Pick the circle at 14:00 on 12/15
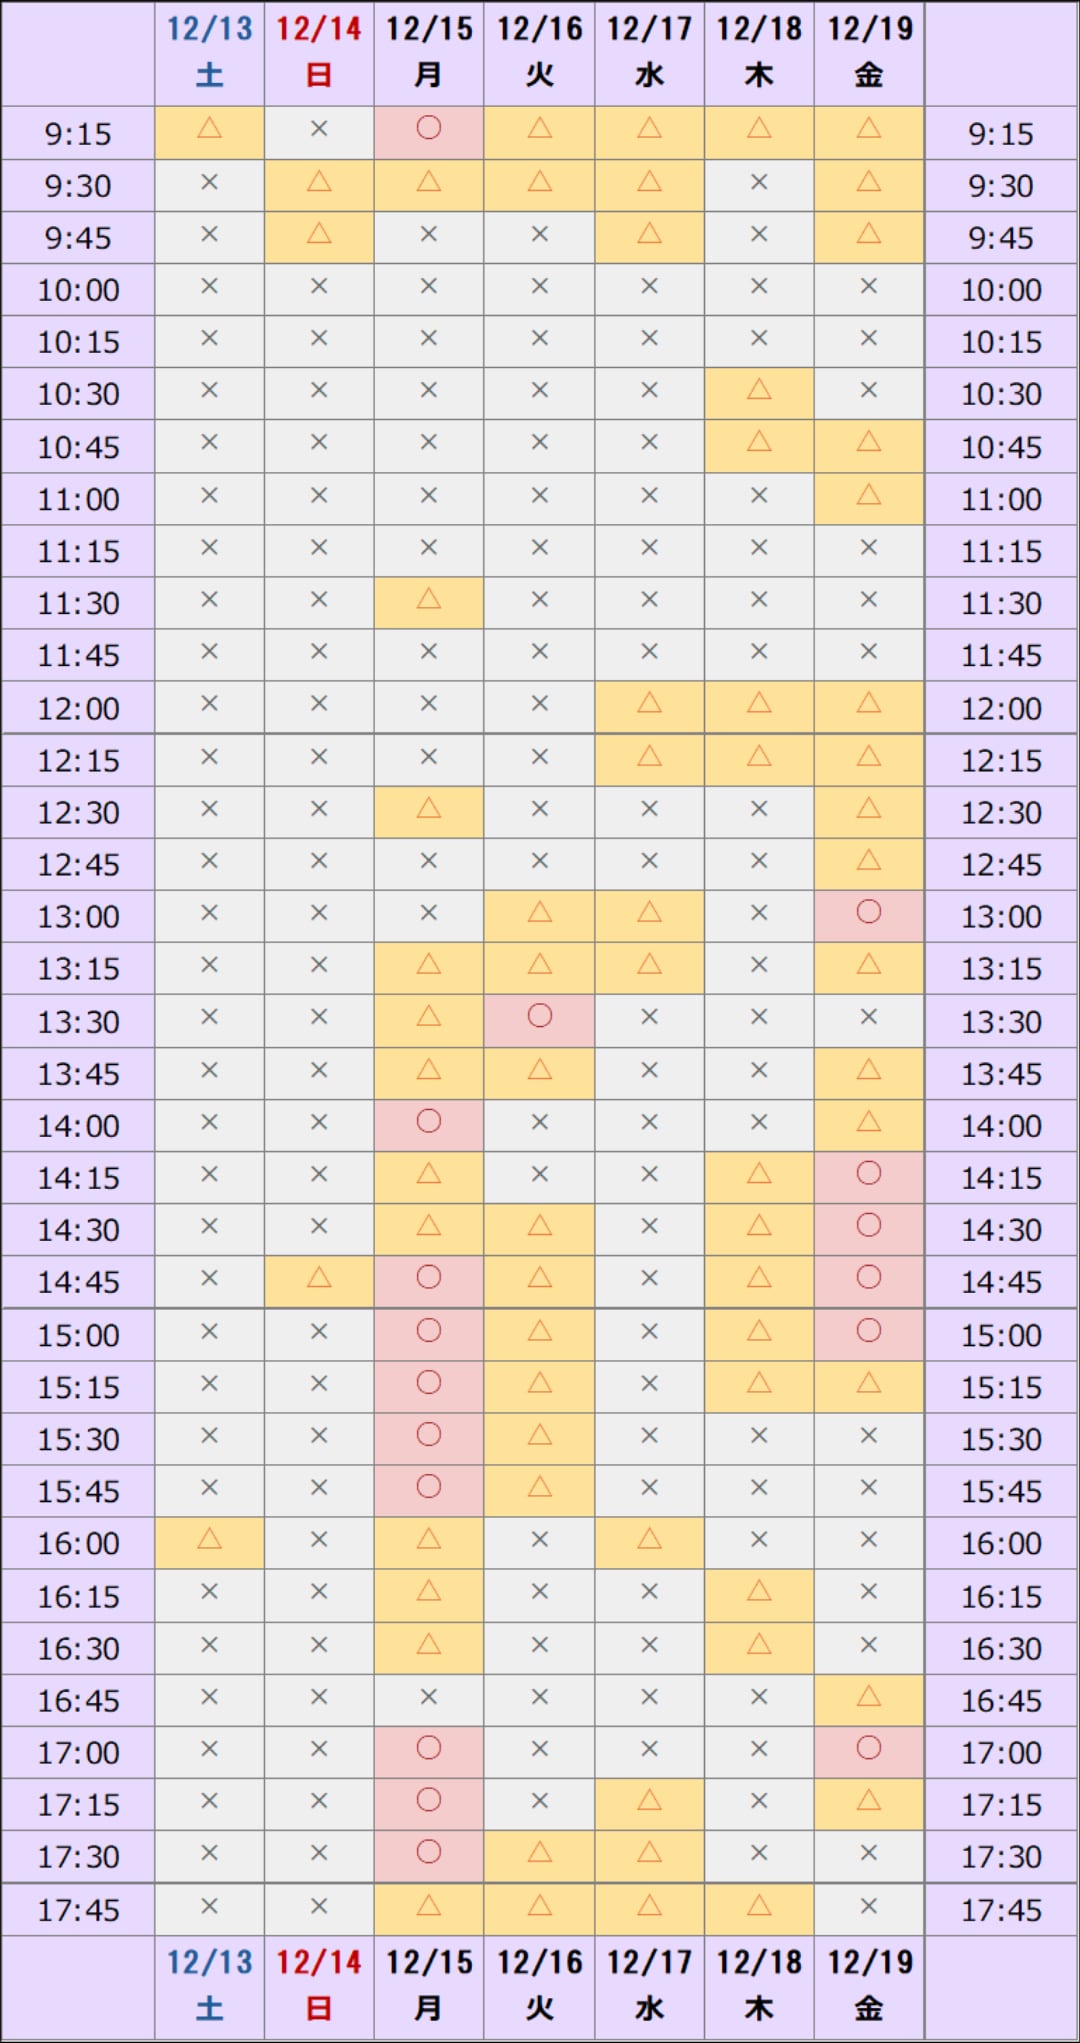The image size is (1080, 2043). click(428, 1122)
